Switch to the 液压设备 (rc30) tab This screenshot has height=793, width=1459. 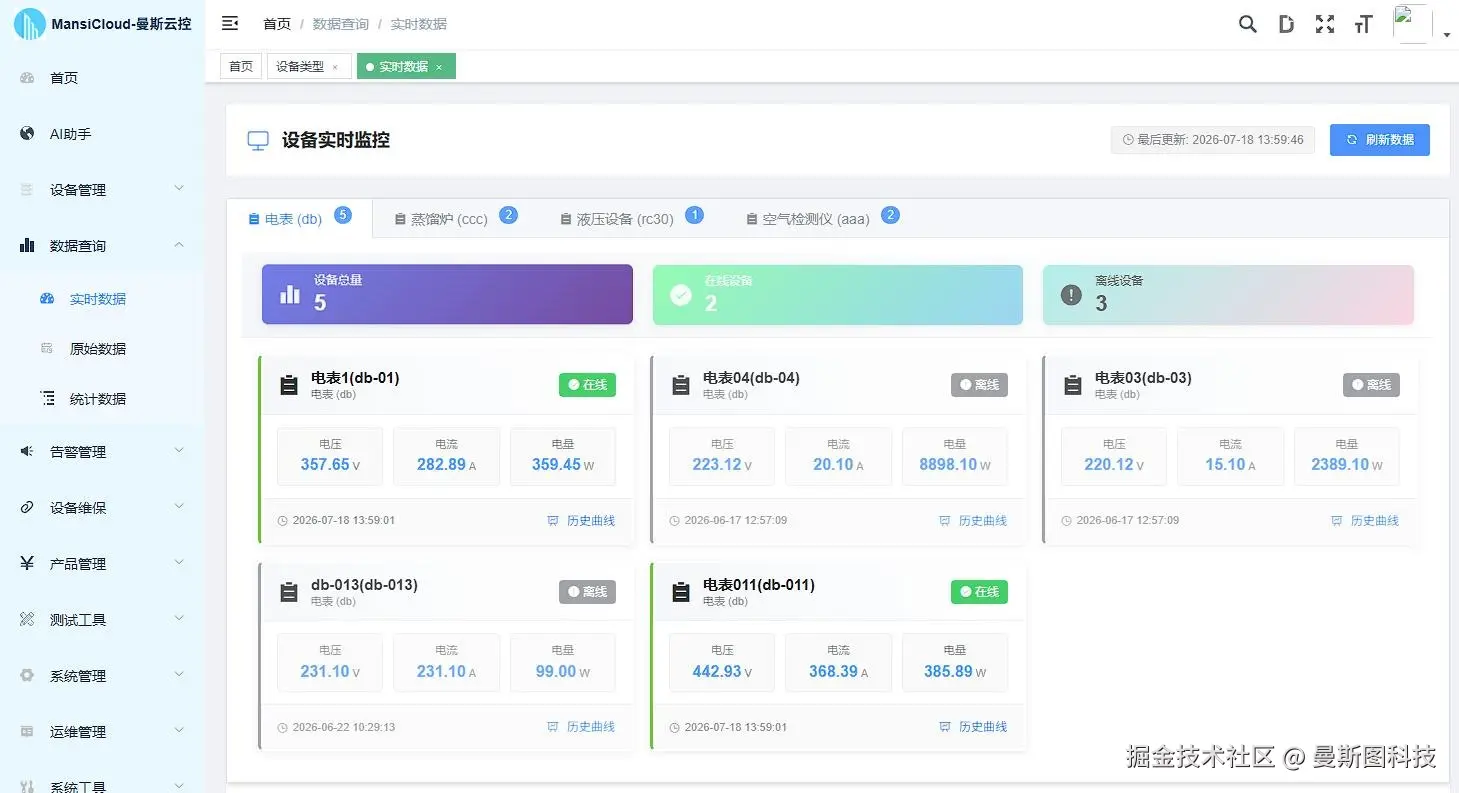(632, 218)
